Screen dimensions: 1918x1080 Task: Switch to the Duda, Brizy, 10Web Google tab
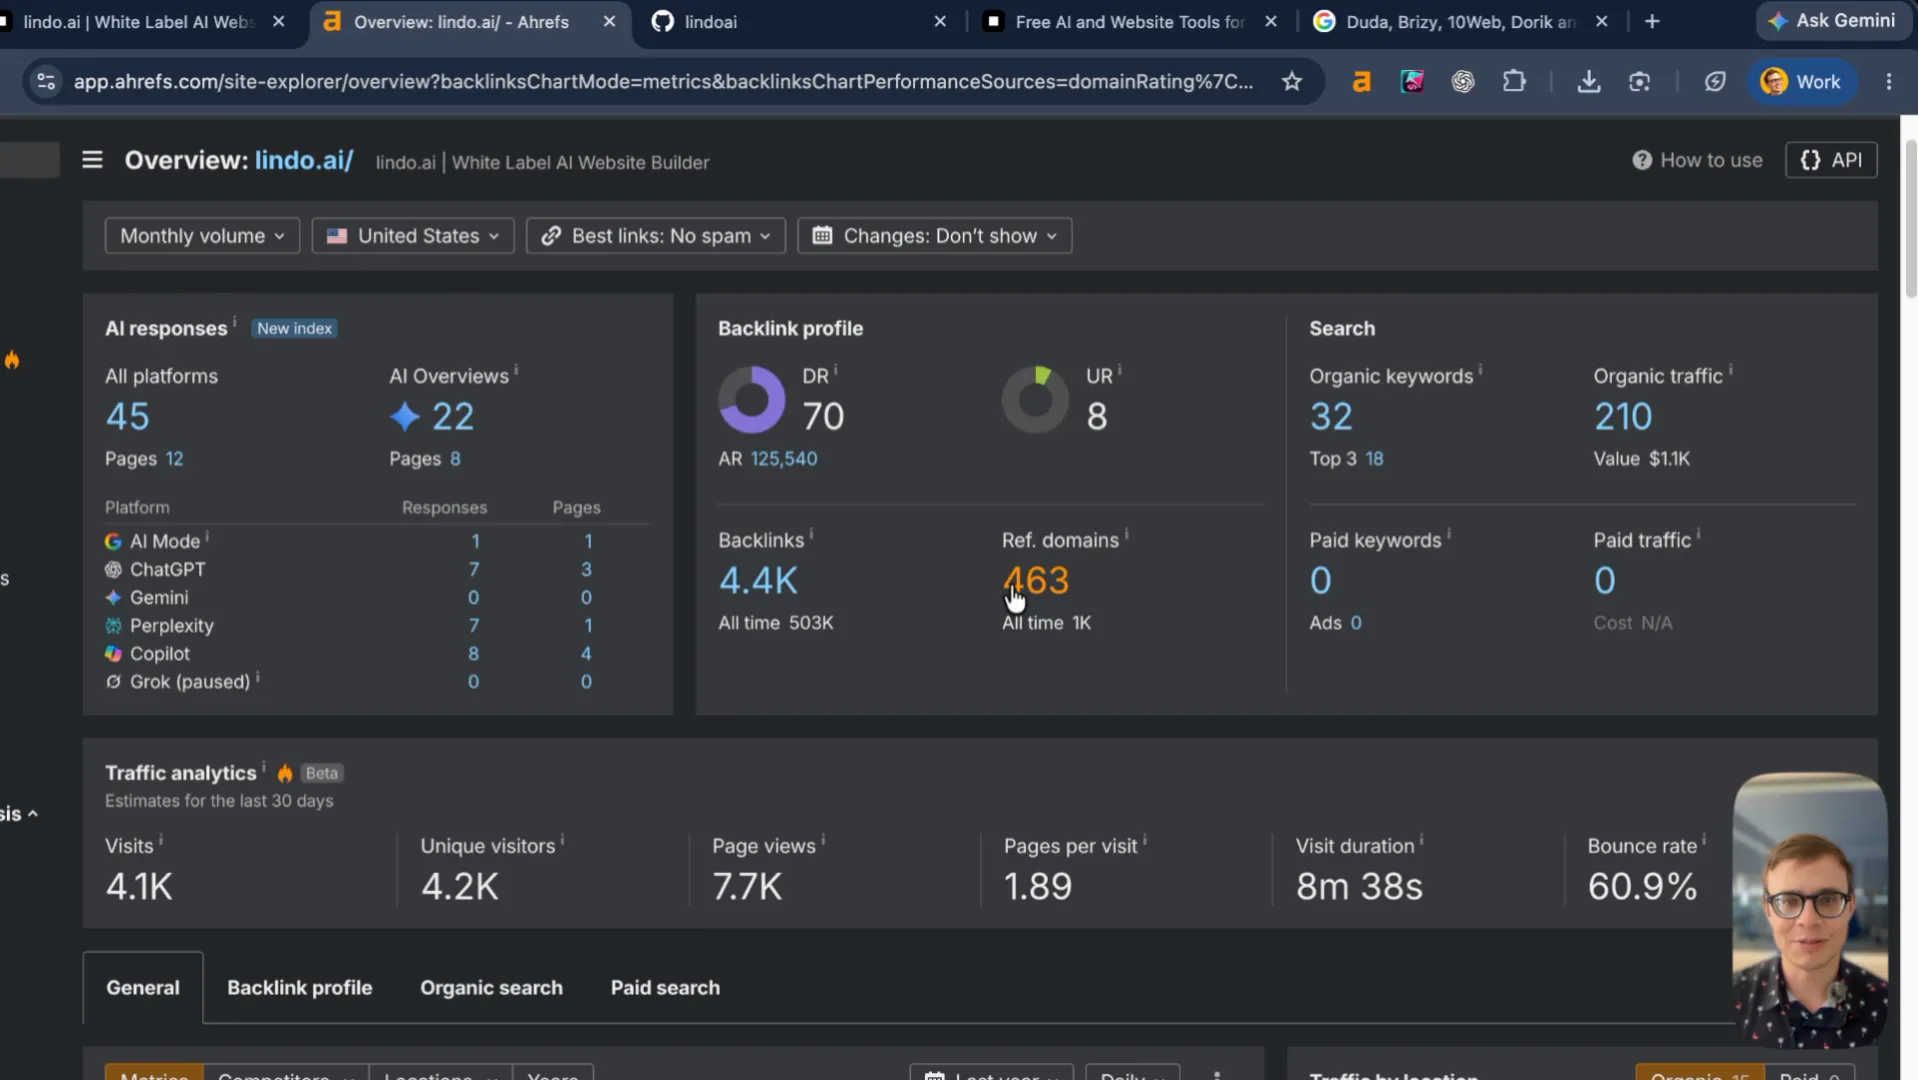[x=1460, y=21]
